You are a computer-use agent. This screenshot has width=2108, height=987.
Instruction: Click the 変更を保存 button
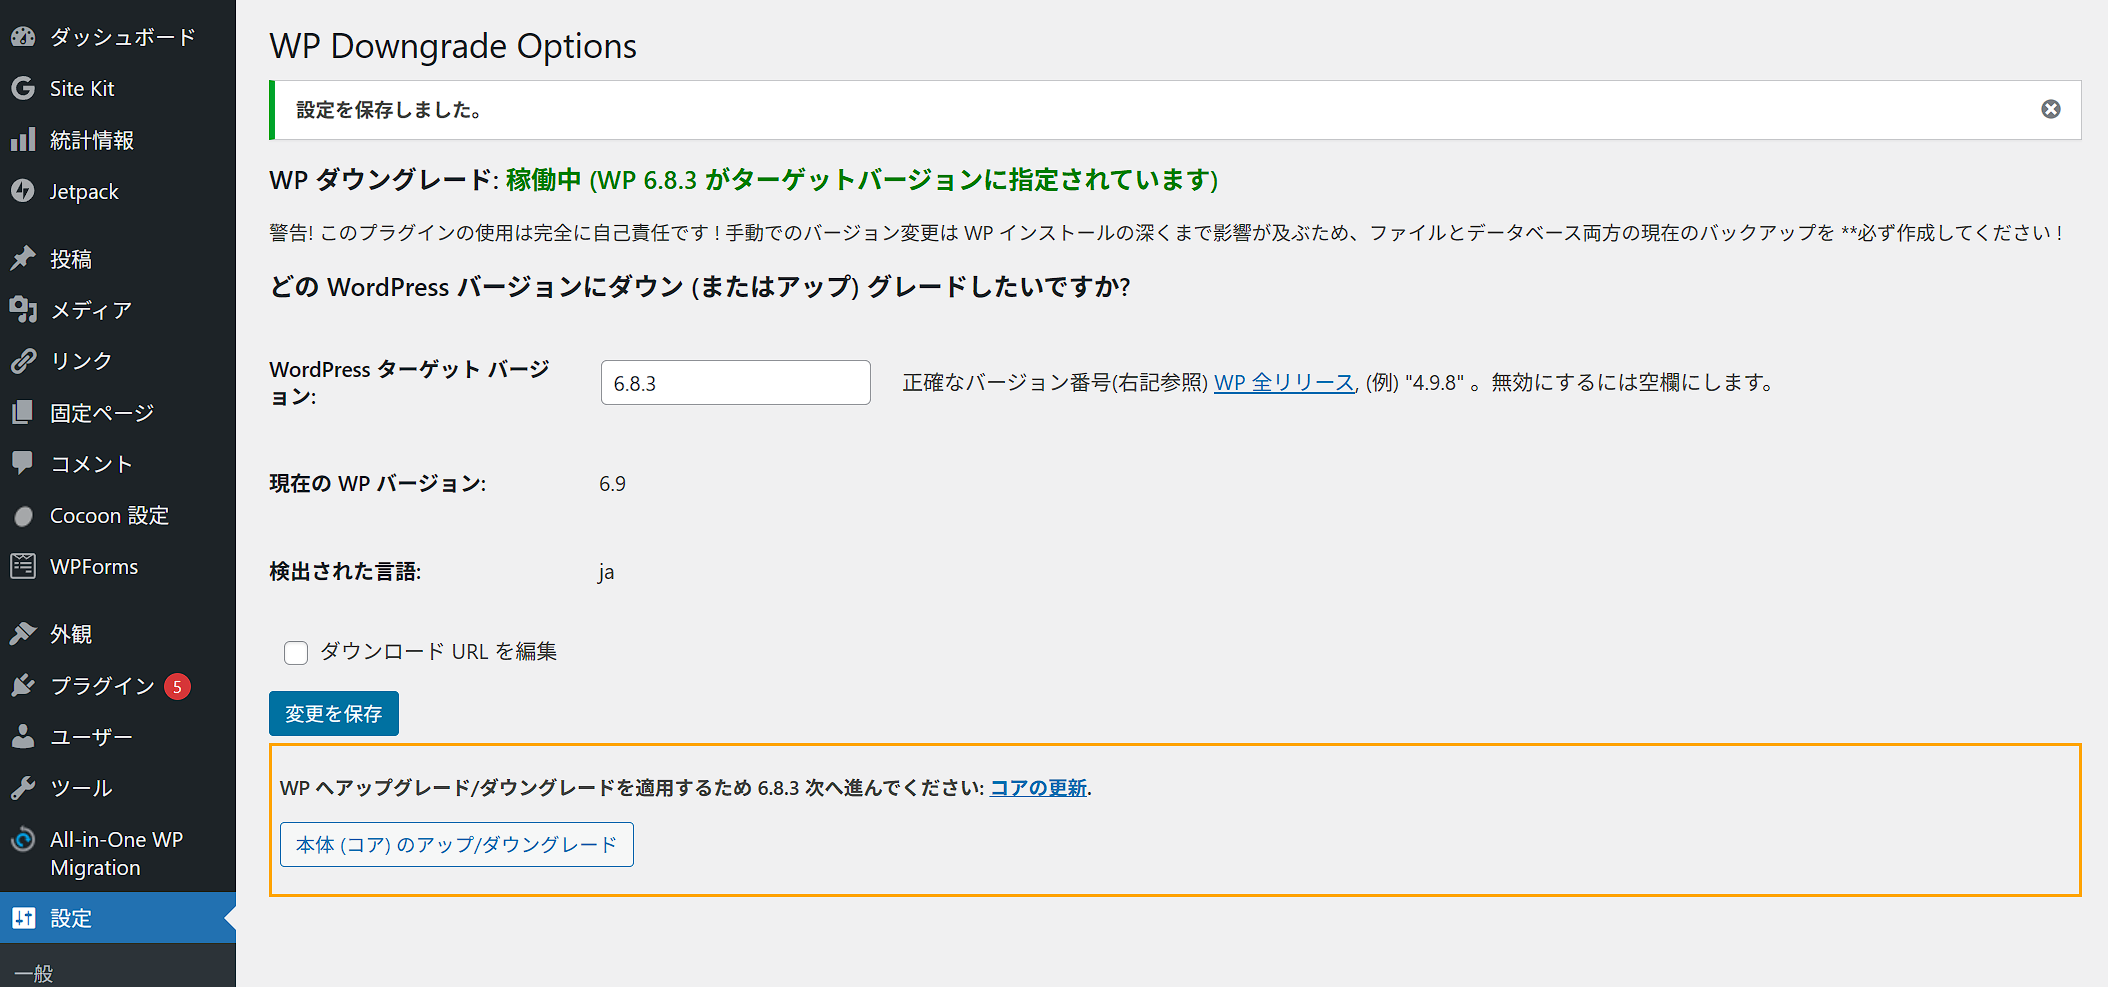[x=333, y=714]
